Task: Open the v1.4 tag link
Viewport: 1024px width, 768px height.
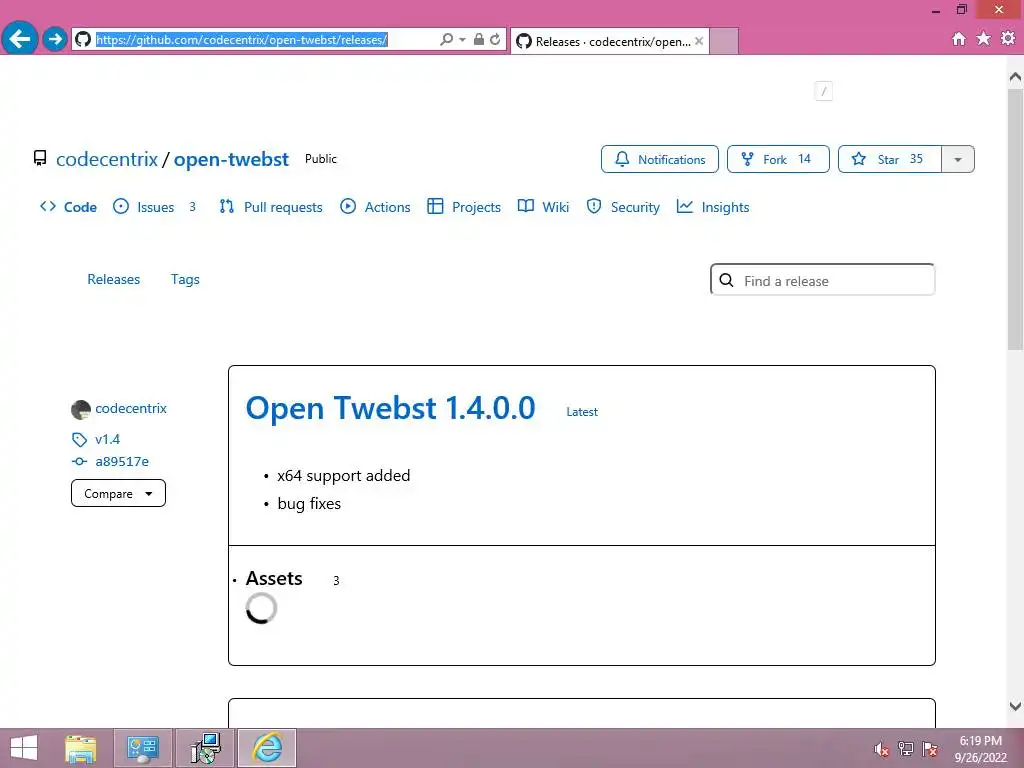Action: [x=108, y=440]
